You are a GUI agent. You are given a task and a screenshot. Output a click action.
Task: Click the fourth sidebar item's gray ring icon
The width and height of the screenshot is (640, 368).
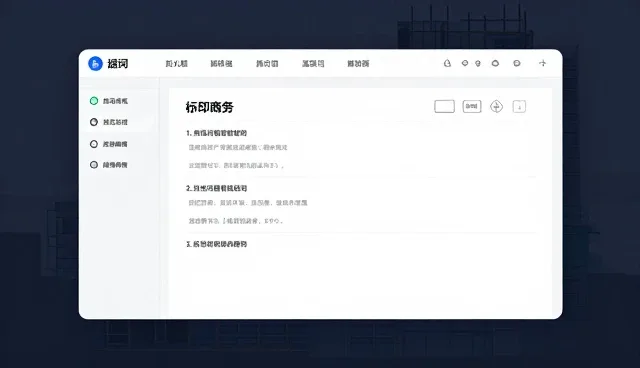[94, 165]
